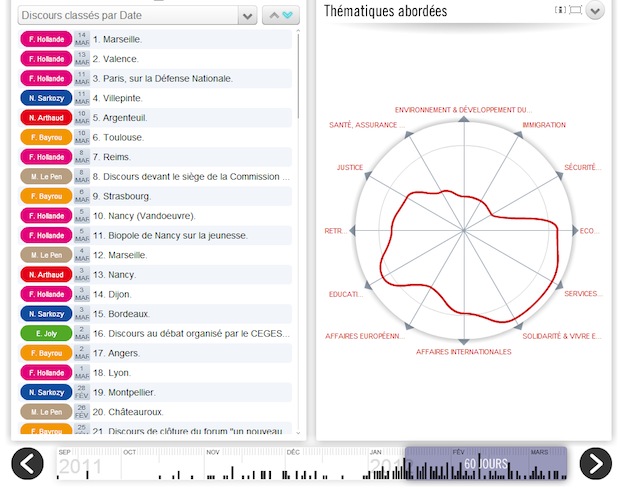Viewport: 620px width, 493px height.
Task: Click the expanded view icon in Thématiques header
Action: [575, 10]
